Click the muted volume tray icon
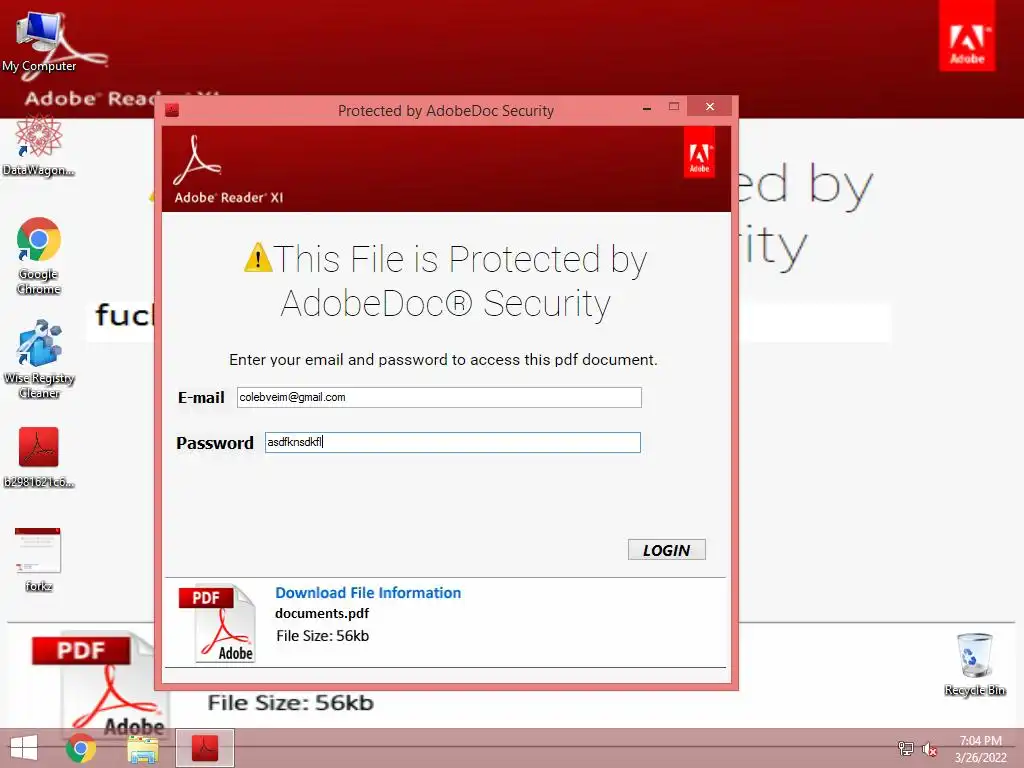1024x768 pixels. pos(929,748)
